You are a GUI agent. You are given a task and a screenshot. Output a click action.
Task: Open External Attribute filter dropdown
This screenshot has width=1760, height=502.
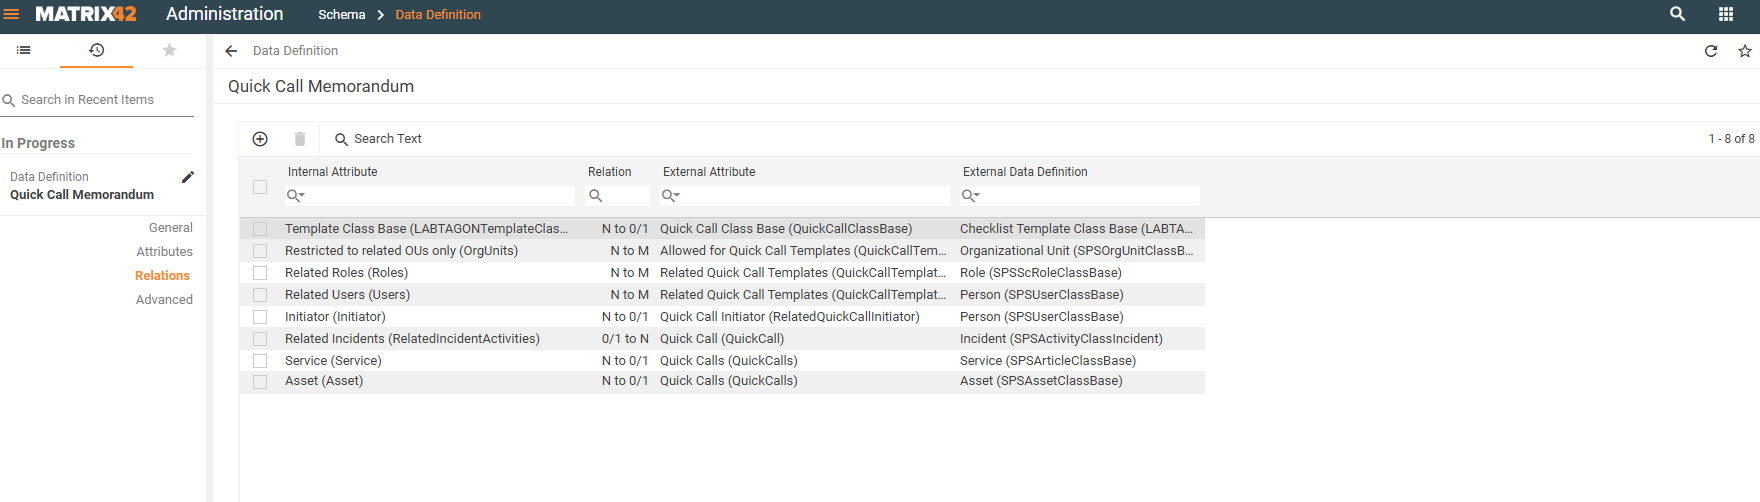coord(671,196)
